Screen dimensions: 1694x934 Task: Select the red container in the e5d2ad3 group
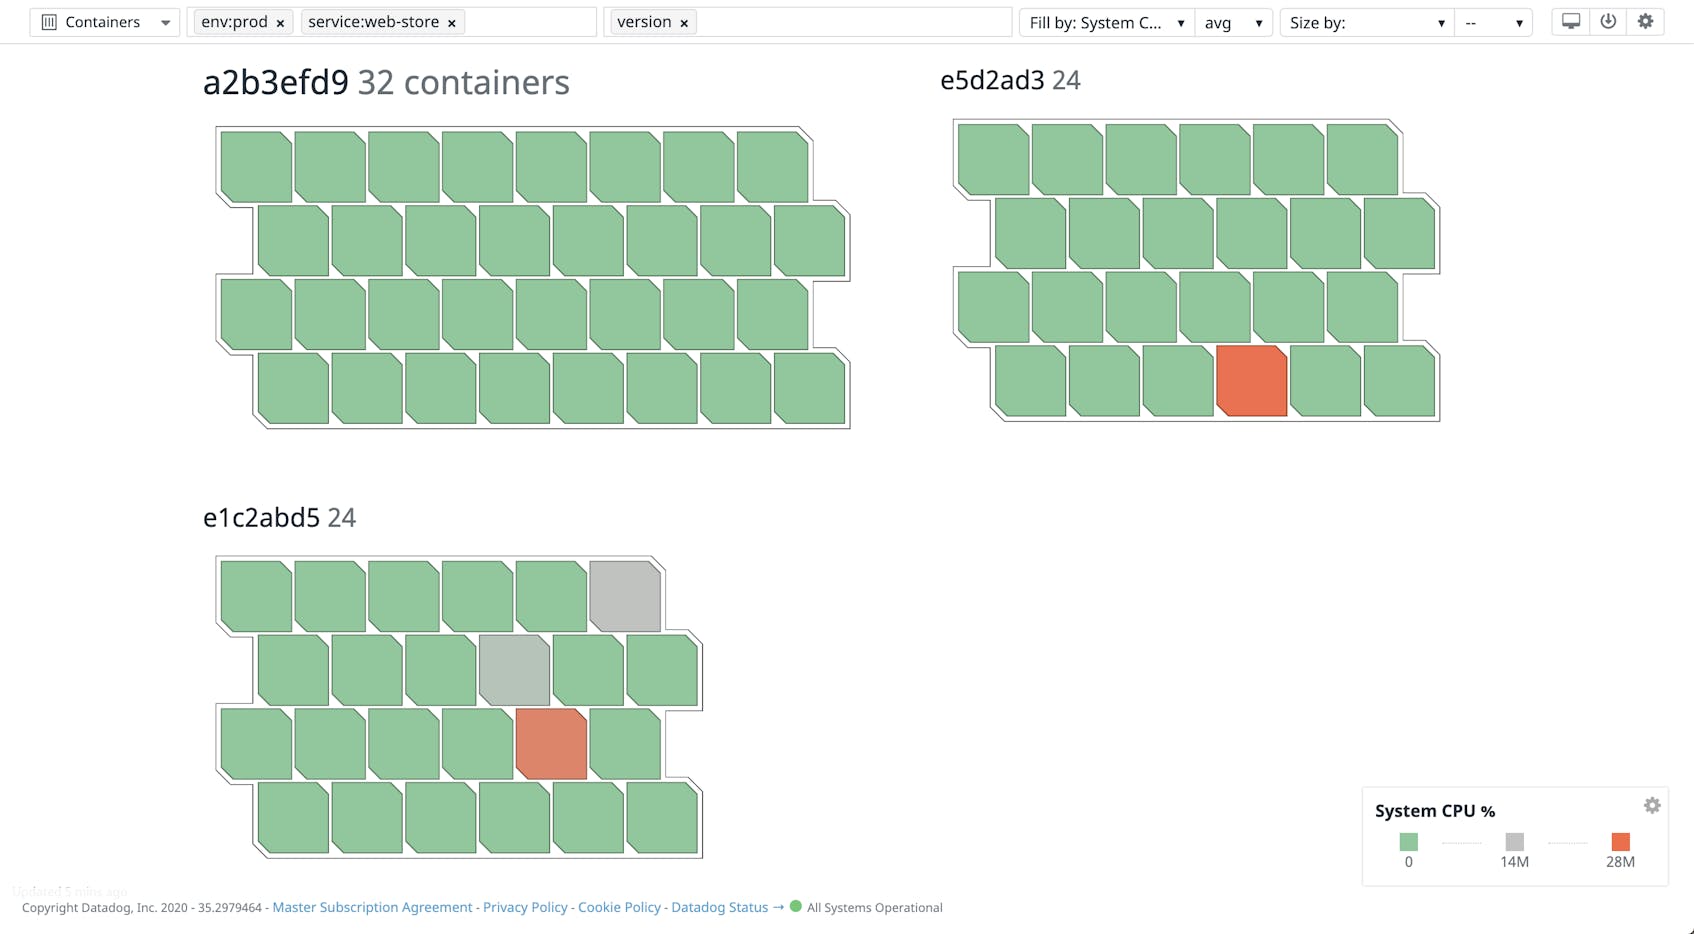pyautogui.click(x=1251, y=381)
